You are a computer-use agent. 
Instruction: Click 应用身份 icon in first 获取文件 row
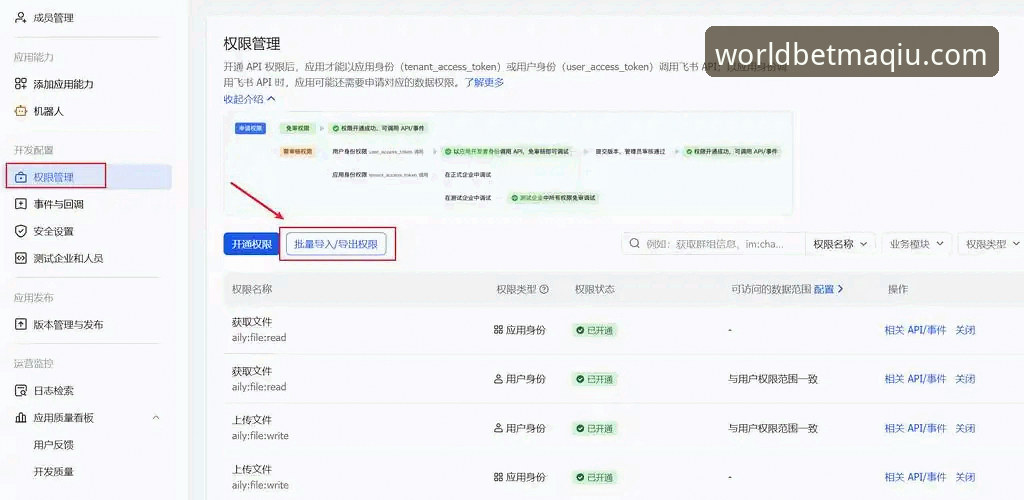tap(498, 330)
